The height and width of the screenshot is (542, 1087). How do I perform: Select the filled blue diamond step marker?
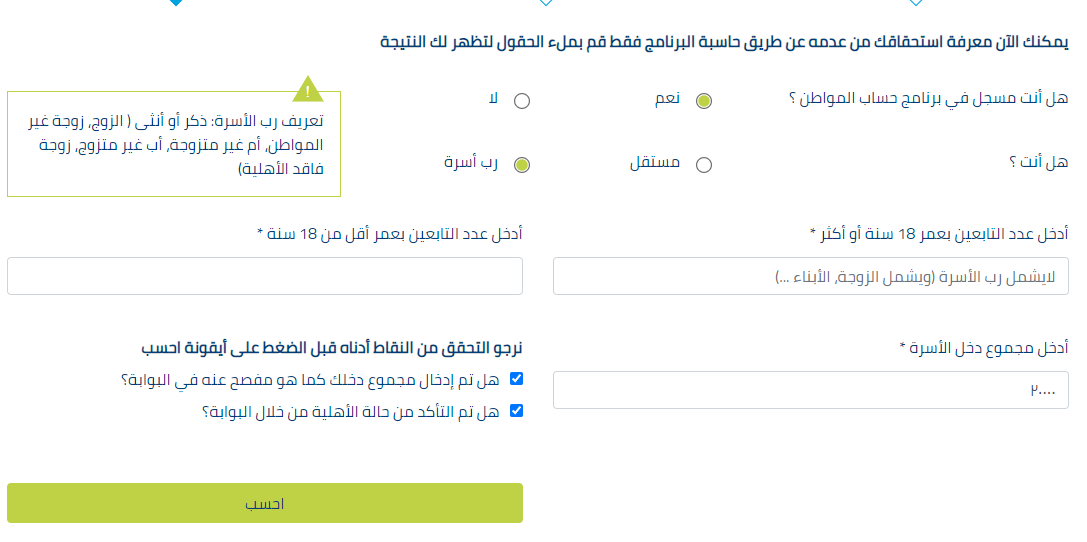[x=176, y=2]
